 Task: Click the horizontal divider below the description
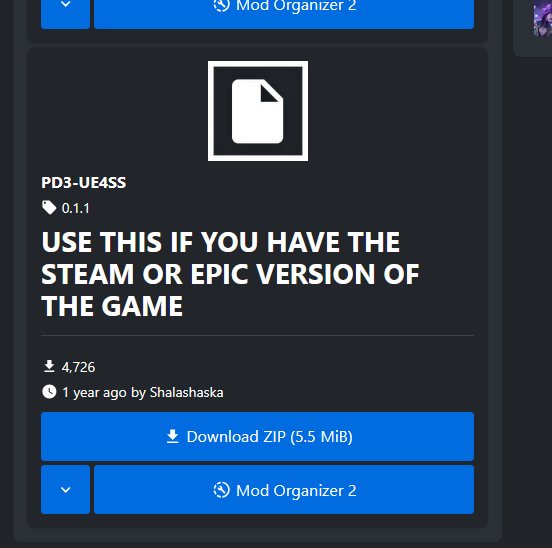tap(257, 336)
